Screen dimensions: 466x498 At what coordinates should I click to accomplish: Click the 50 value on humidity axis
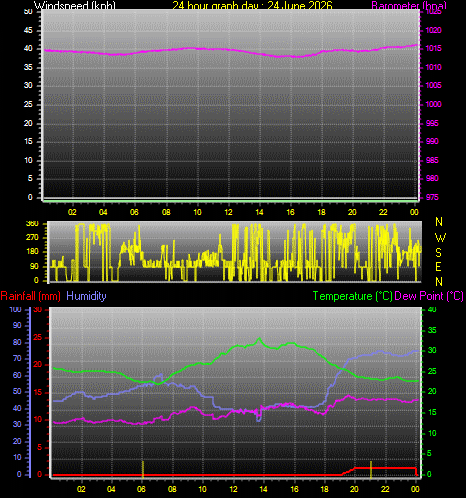point(17,391)
